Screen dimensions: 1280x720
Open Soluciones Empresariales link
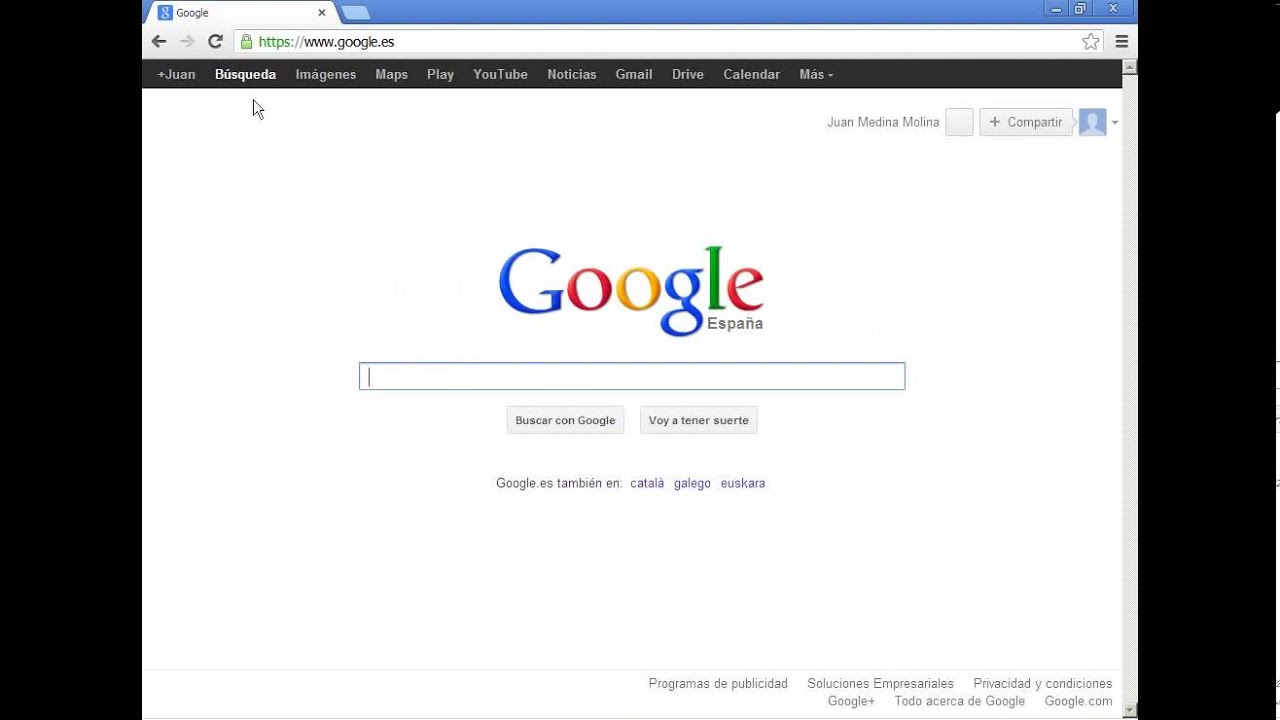881,684
